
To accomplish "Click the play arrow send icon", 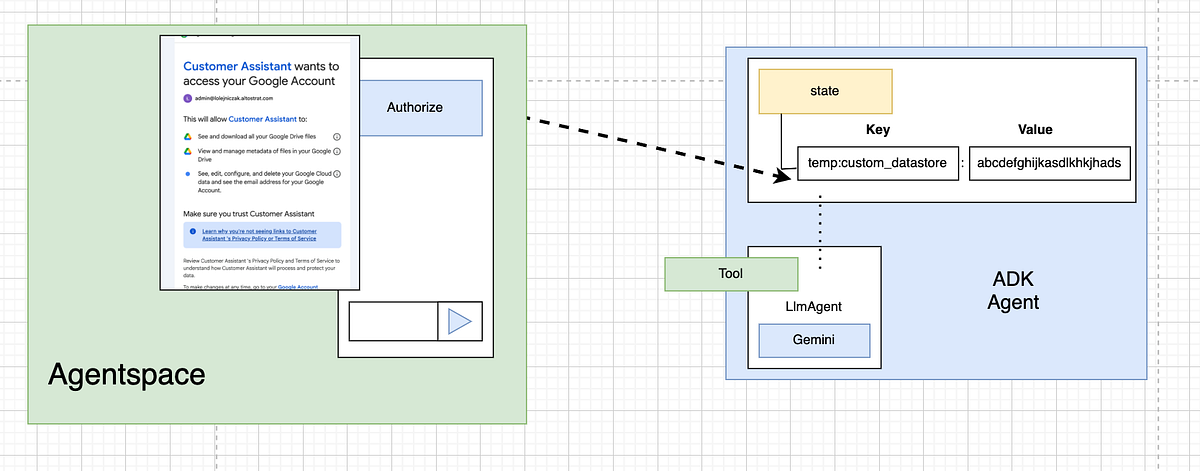I will [460, 321].
